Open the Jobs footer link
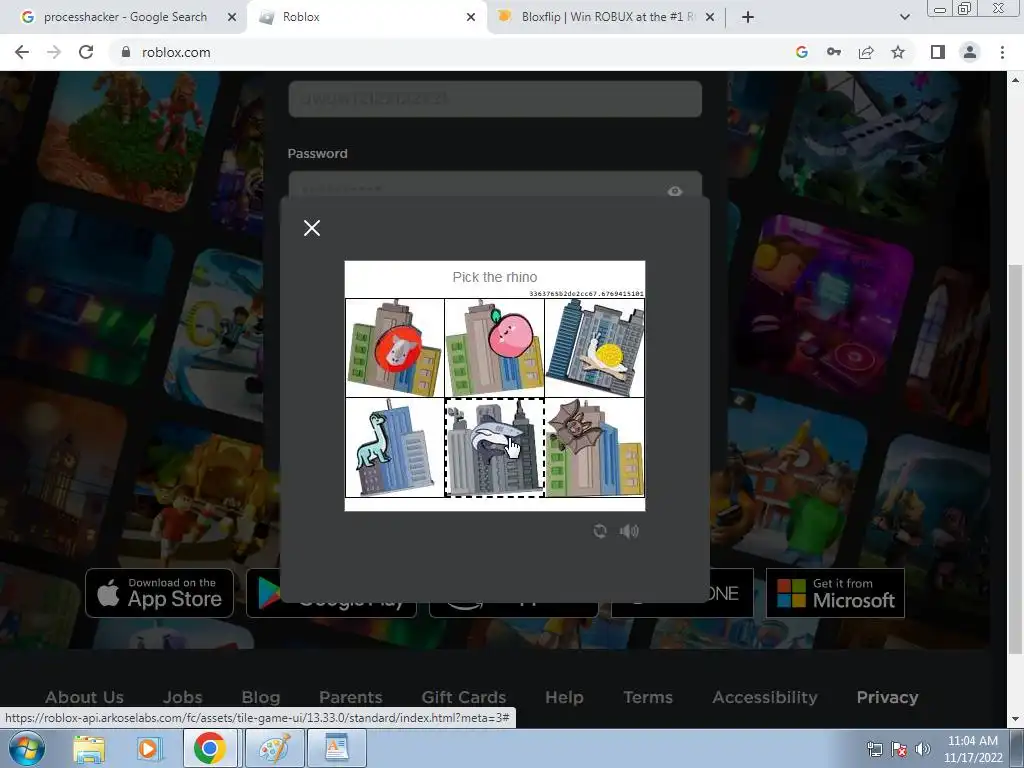This screenshot has height=768, width=1024. pyautogui.click(x=183, y=697)
